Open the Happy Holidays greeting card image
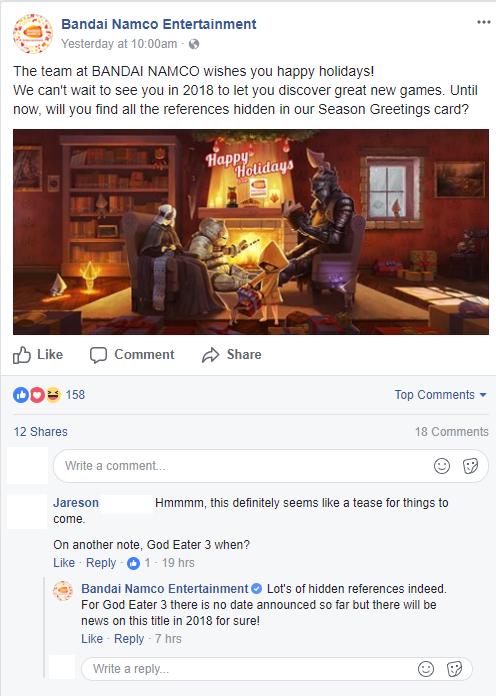This screenshot has height=696, width=496. coord(251,232)
